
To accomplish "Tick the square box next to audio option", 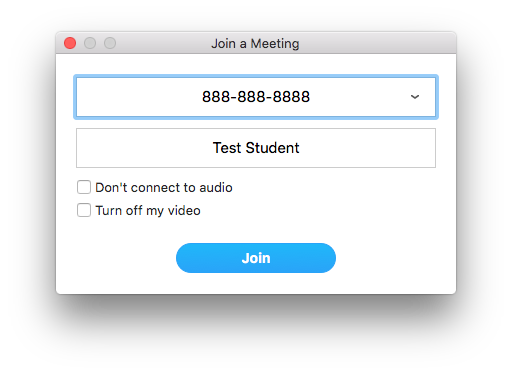I will pyautogui.click(x=84, y=187).
